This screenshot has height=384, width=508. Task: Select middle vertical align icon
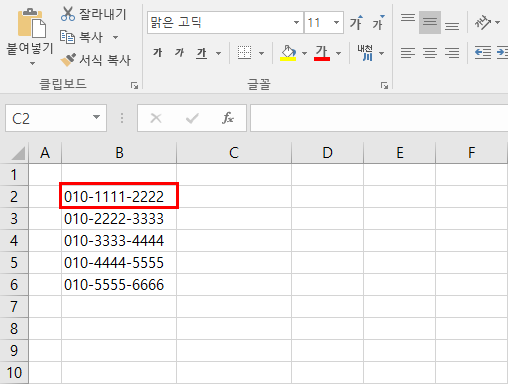pyautogui.click(x=430, y=22)
